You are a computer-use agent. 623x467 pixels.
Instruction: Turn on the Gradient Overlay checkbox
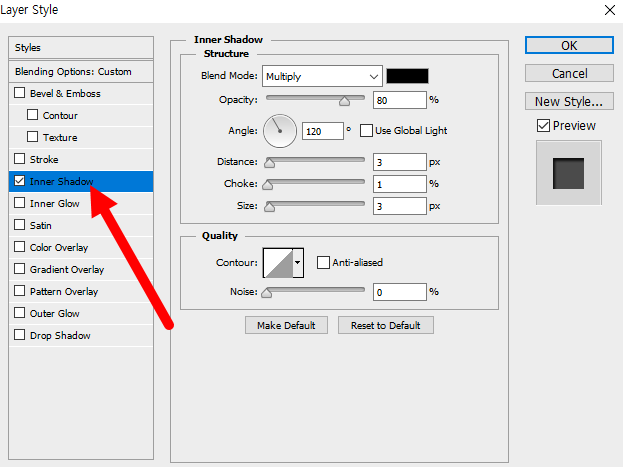pyautogui.click(x=19, y=269)
